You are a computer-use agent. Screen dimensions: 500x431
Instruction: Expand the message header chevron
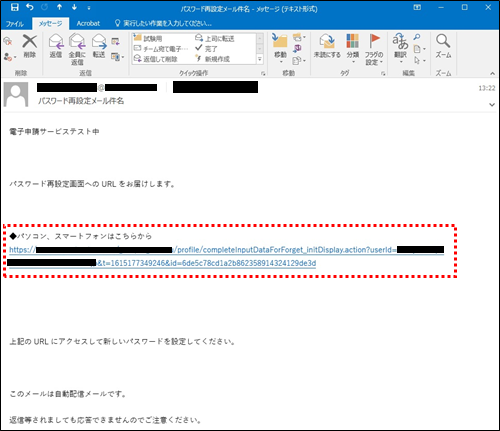point(492,105)
